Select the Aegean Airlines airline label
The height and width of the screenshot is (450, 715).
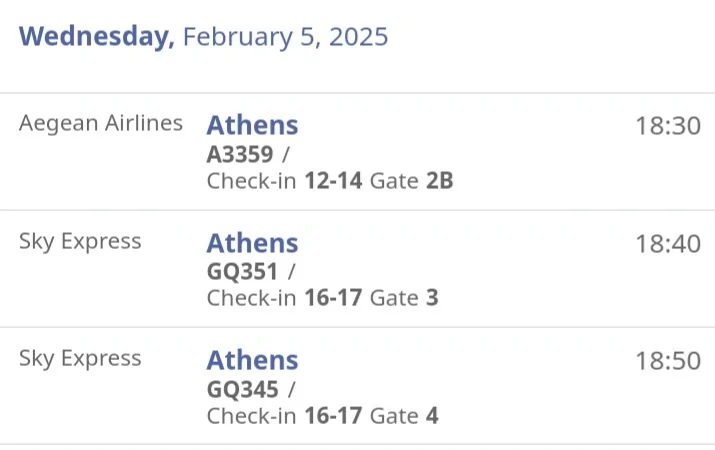tap(101, 124)
